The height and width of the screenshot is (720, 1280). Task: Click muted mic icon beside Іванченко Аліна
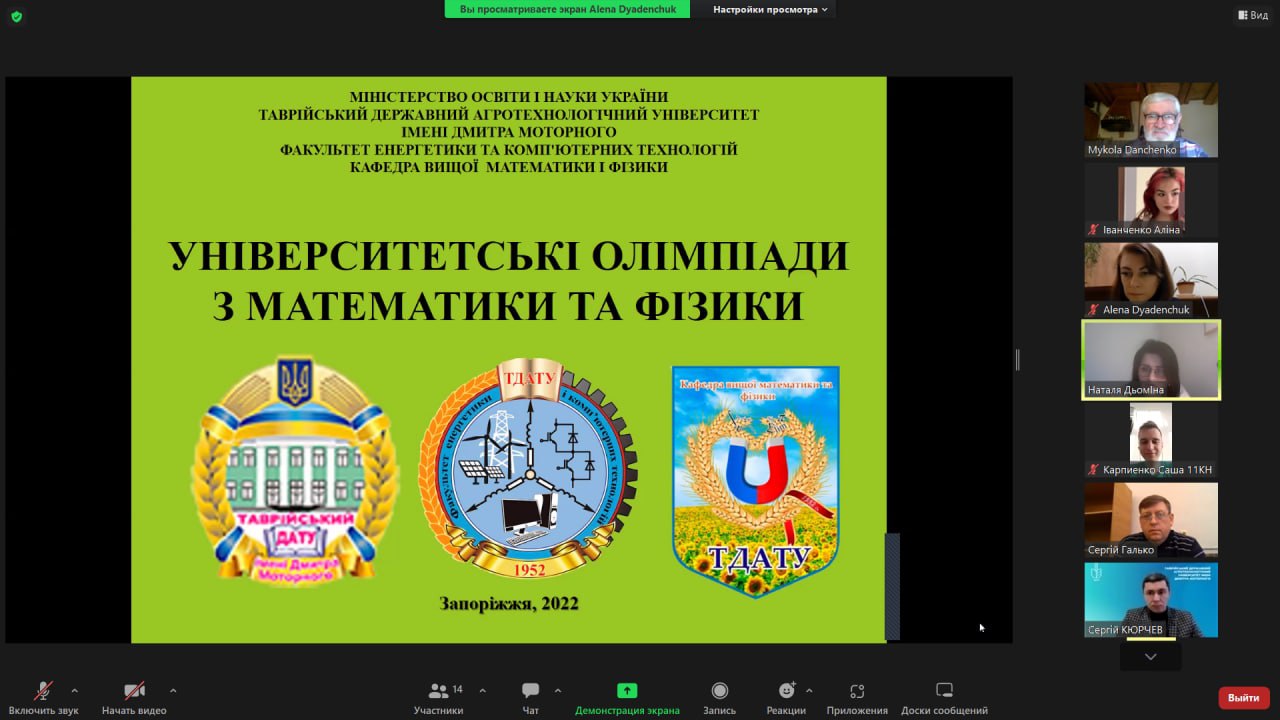(x=1094, y=230)
